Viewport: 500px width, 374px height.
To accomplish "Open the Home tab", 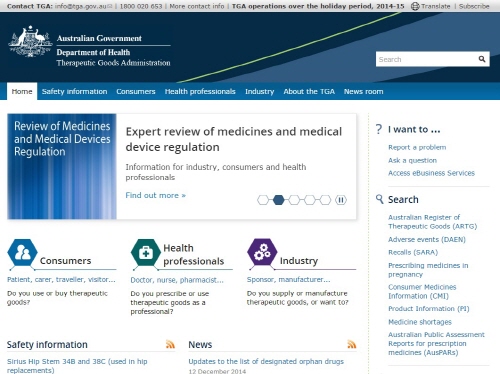I will 22,91.
